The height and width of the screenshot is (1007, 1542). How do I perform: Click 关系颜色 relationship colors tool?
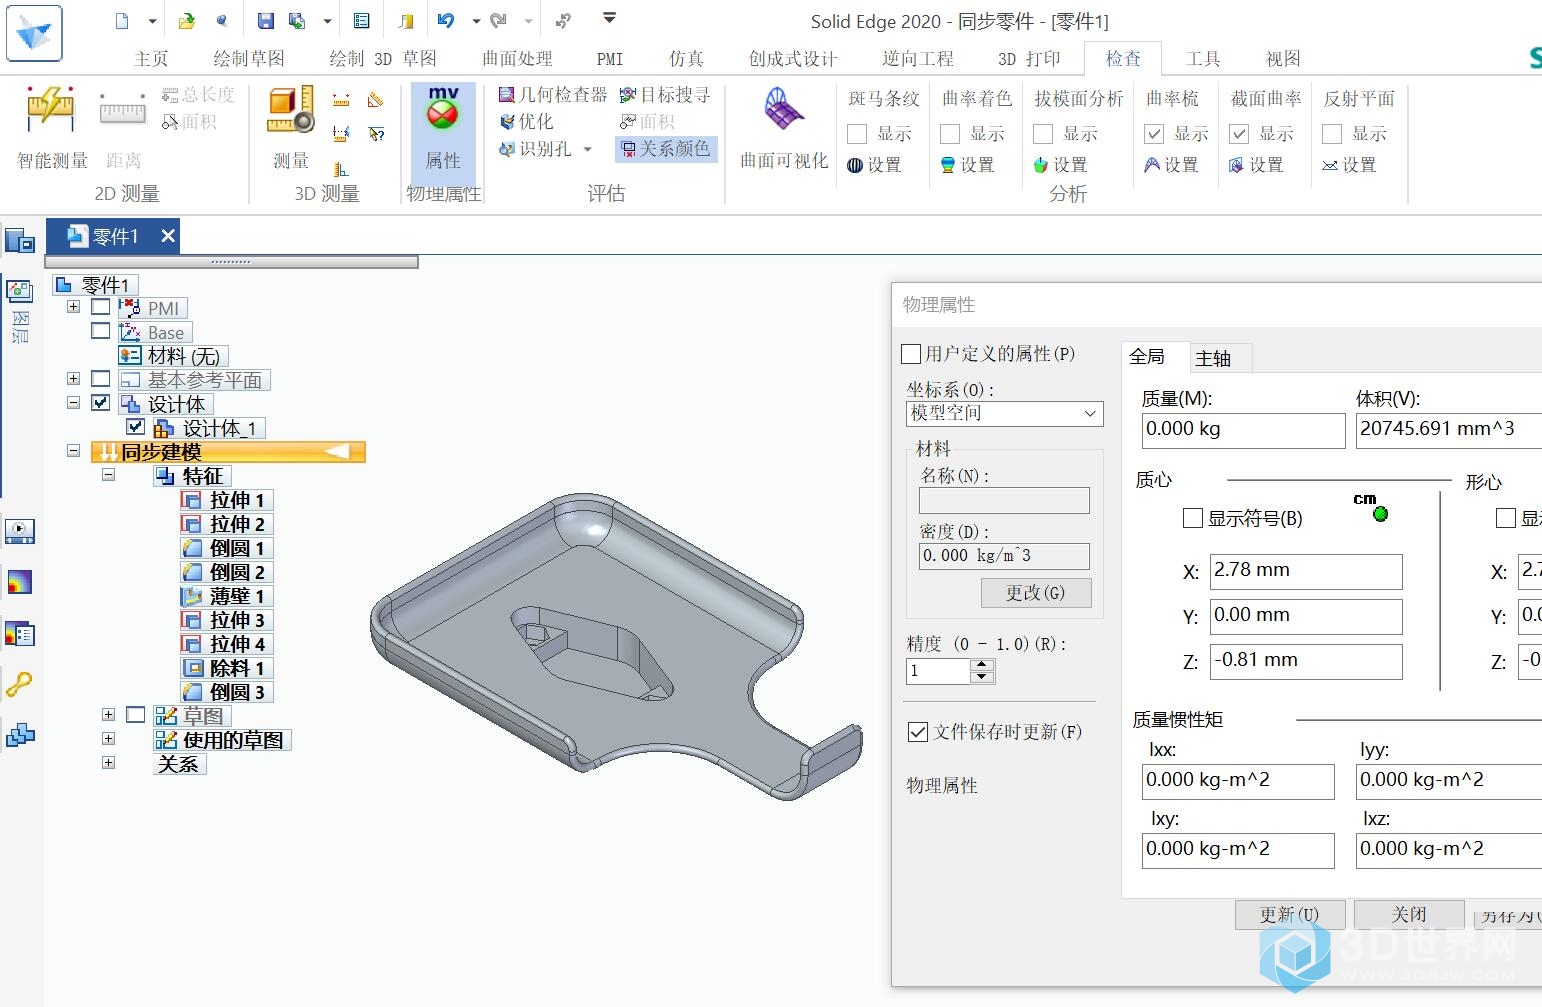[665, 149]
